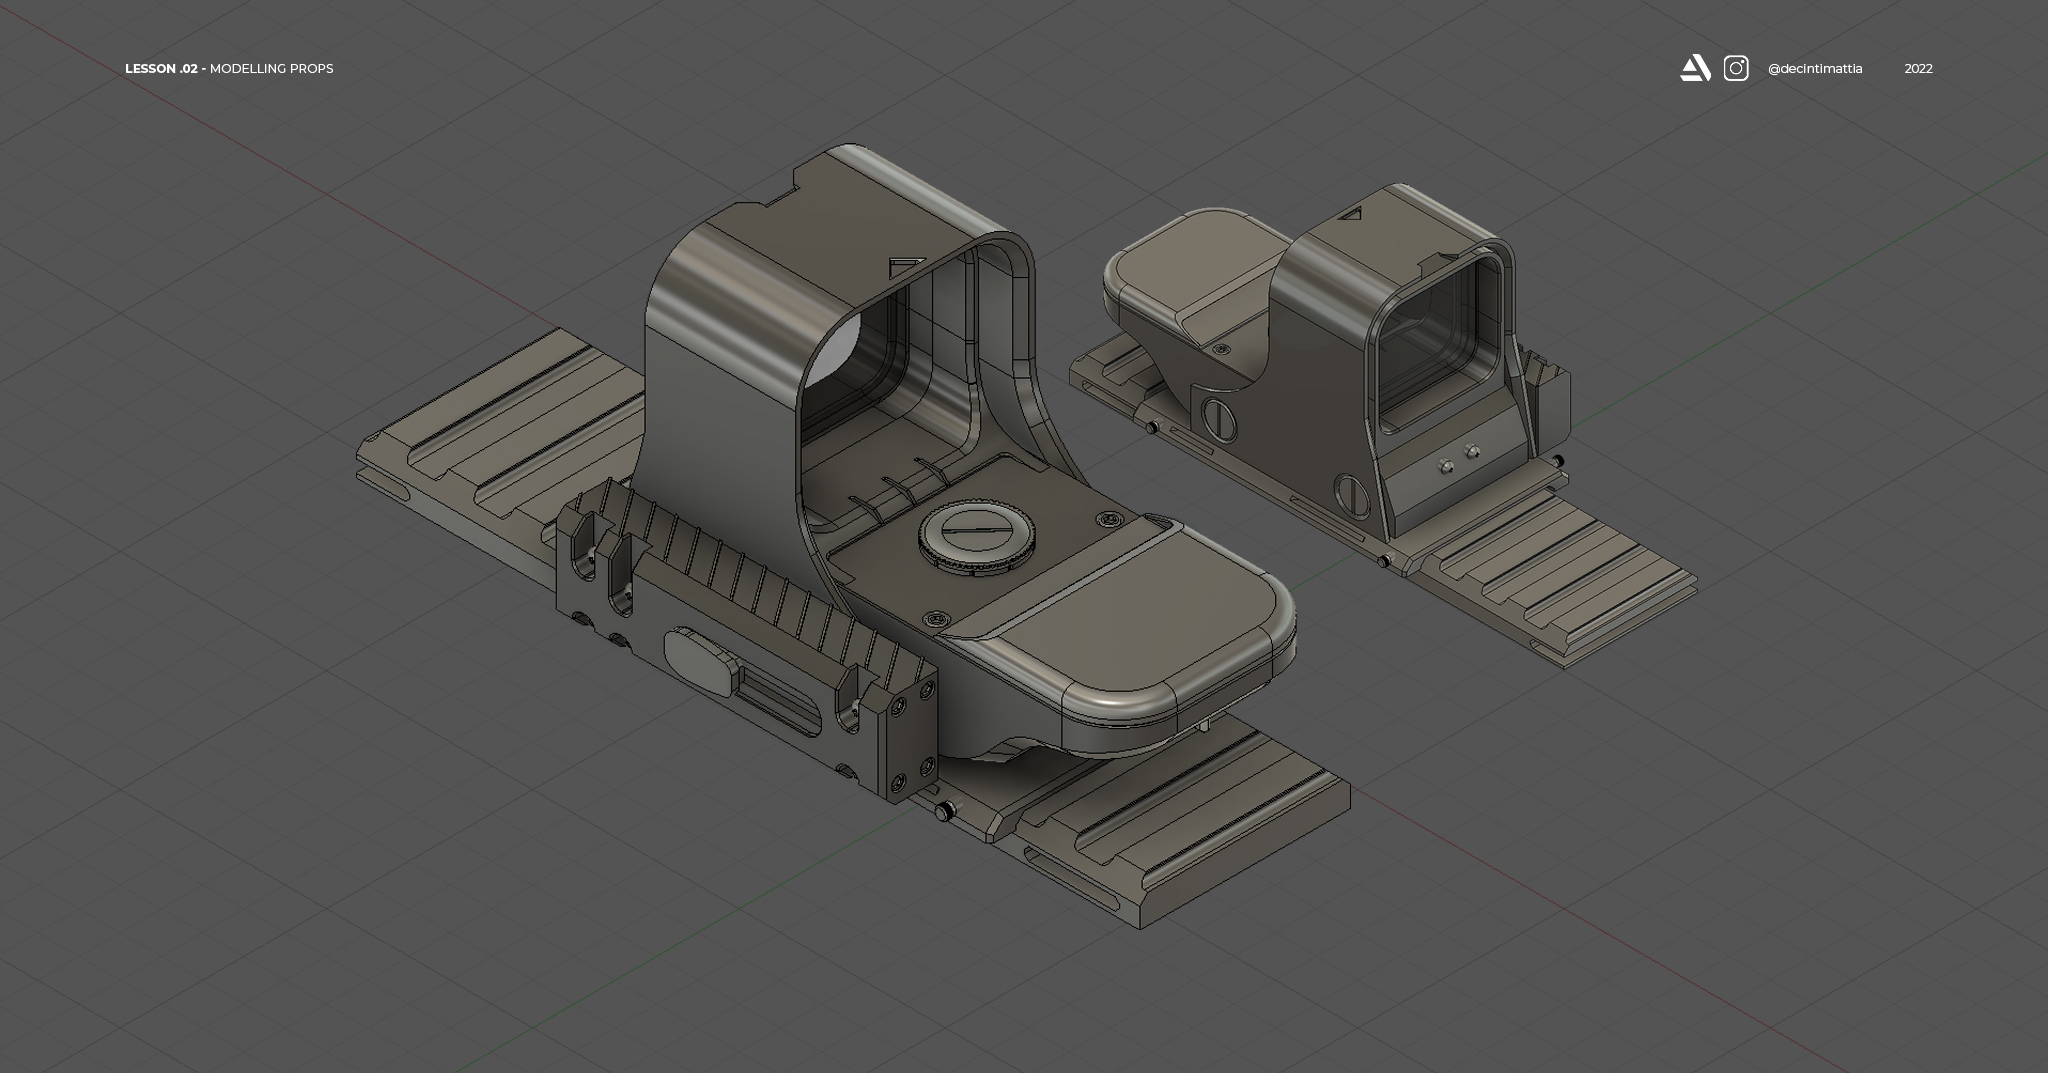The width and height of the screenshot is (2048, 1073).
Task: Click the triangle marking atop the small sight
Action: [x=1351, y=212]
